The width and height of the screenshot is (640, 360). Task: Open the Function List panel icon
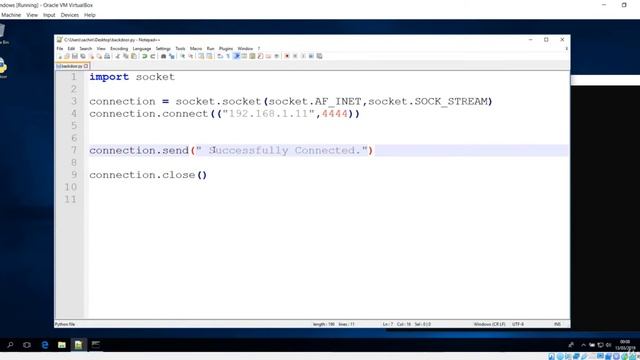[x=260, y=56]
